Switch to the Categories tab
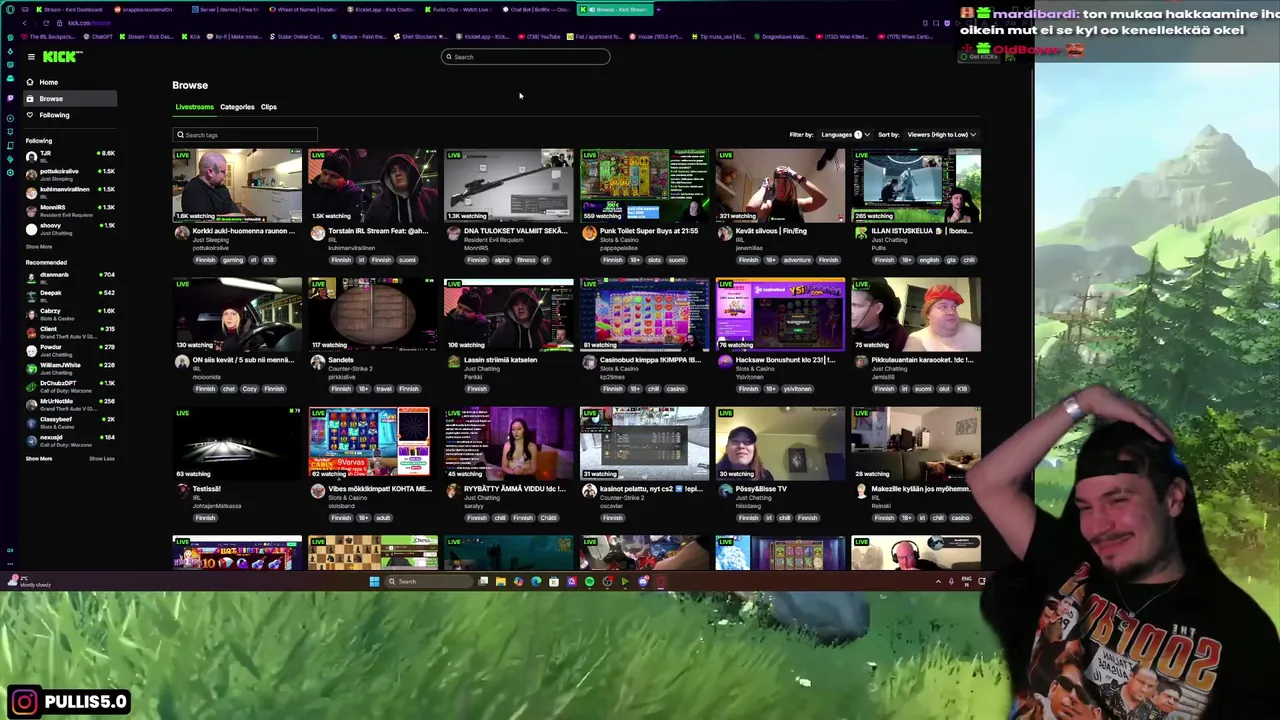The image size is (1280, 720). (237, 107)
